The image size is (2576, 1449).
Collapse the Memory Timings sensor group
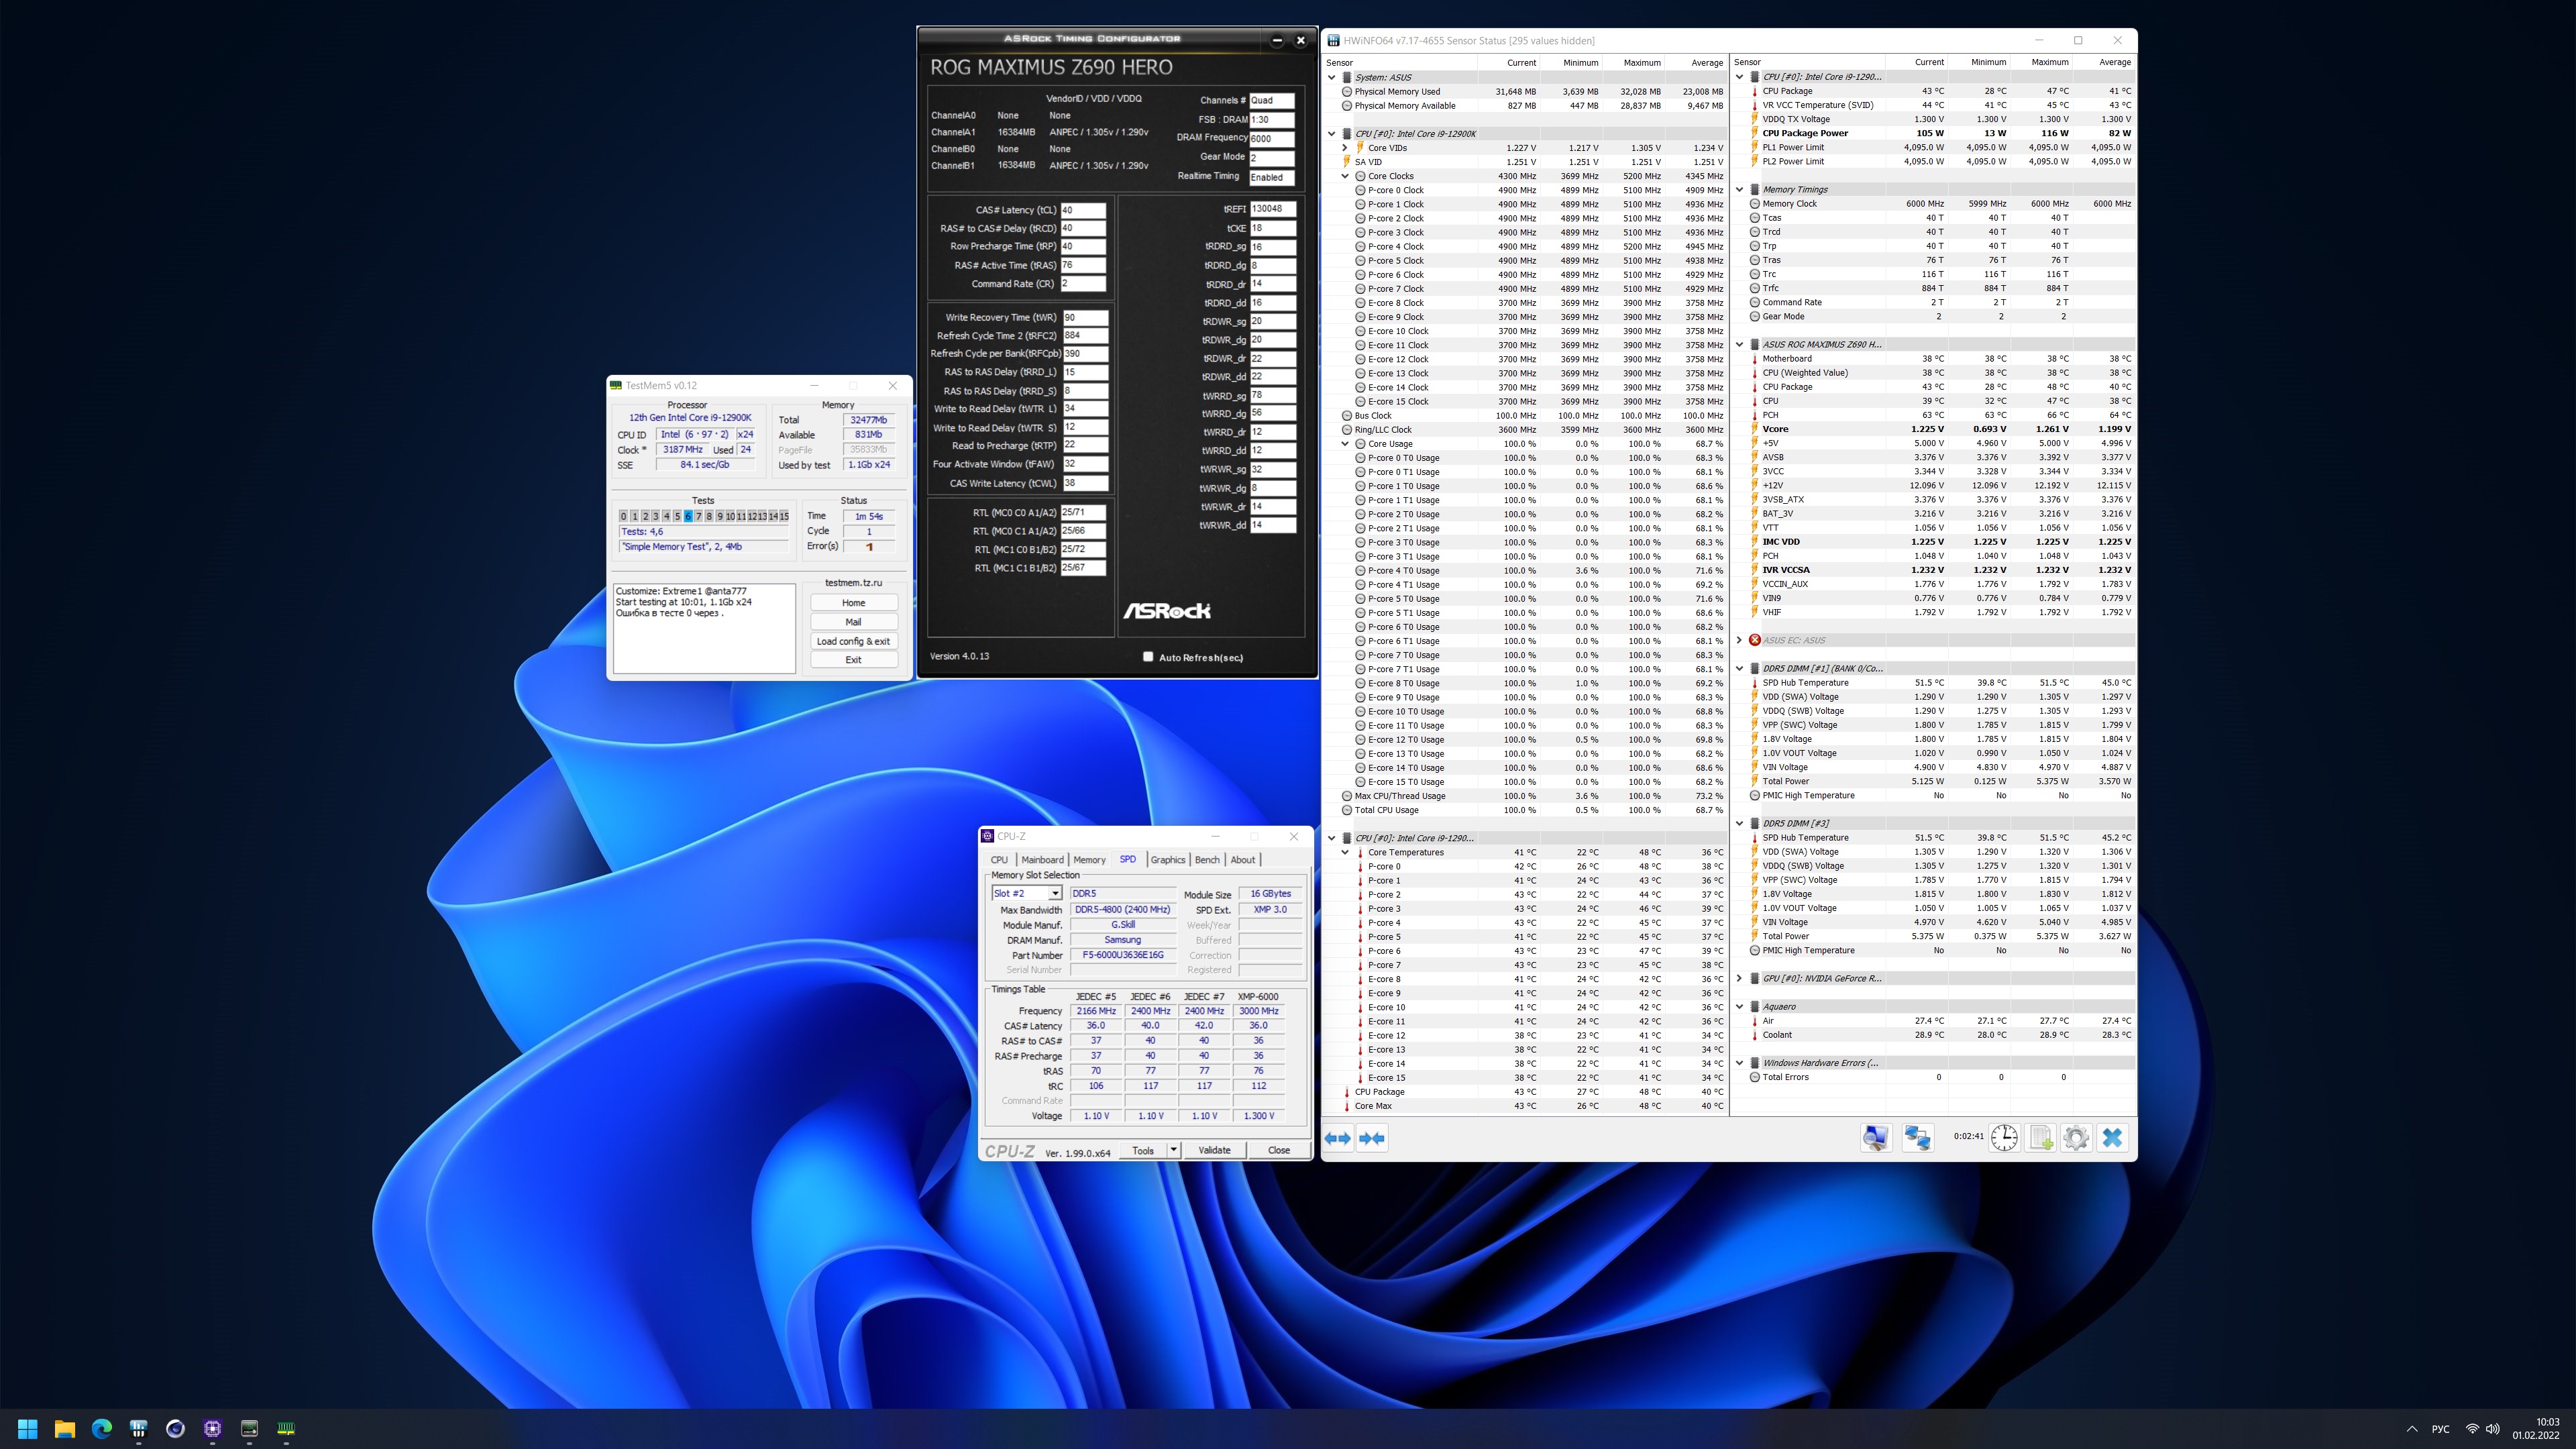[1739, 189]
